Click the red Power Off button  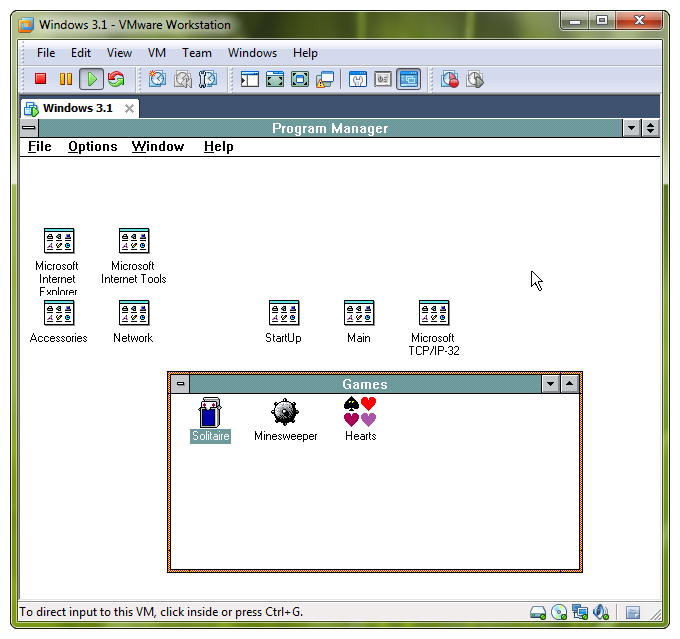click(41, 79)
